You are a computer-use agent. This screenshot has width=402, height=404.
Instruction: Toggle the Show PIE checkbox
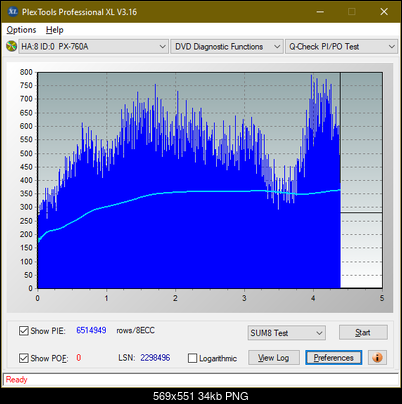24,331
